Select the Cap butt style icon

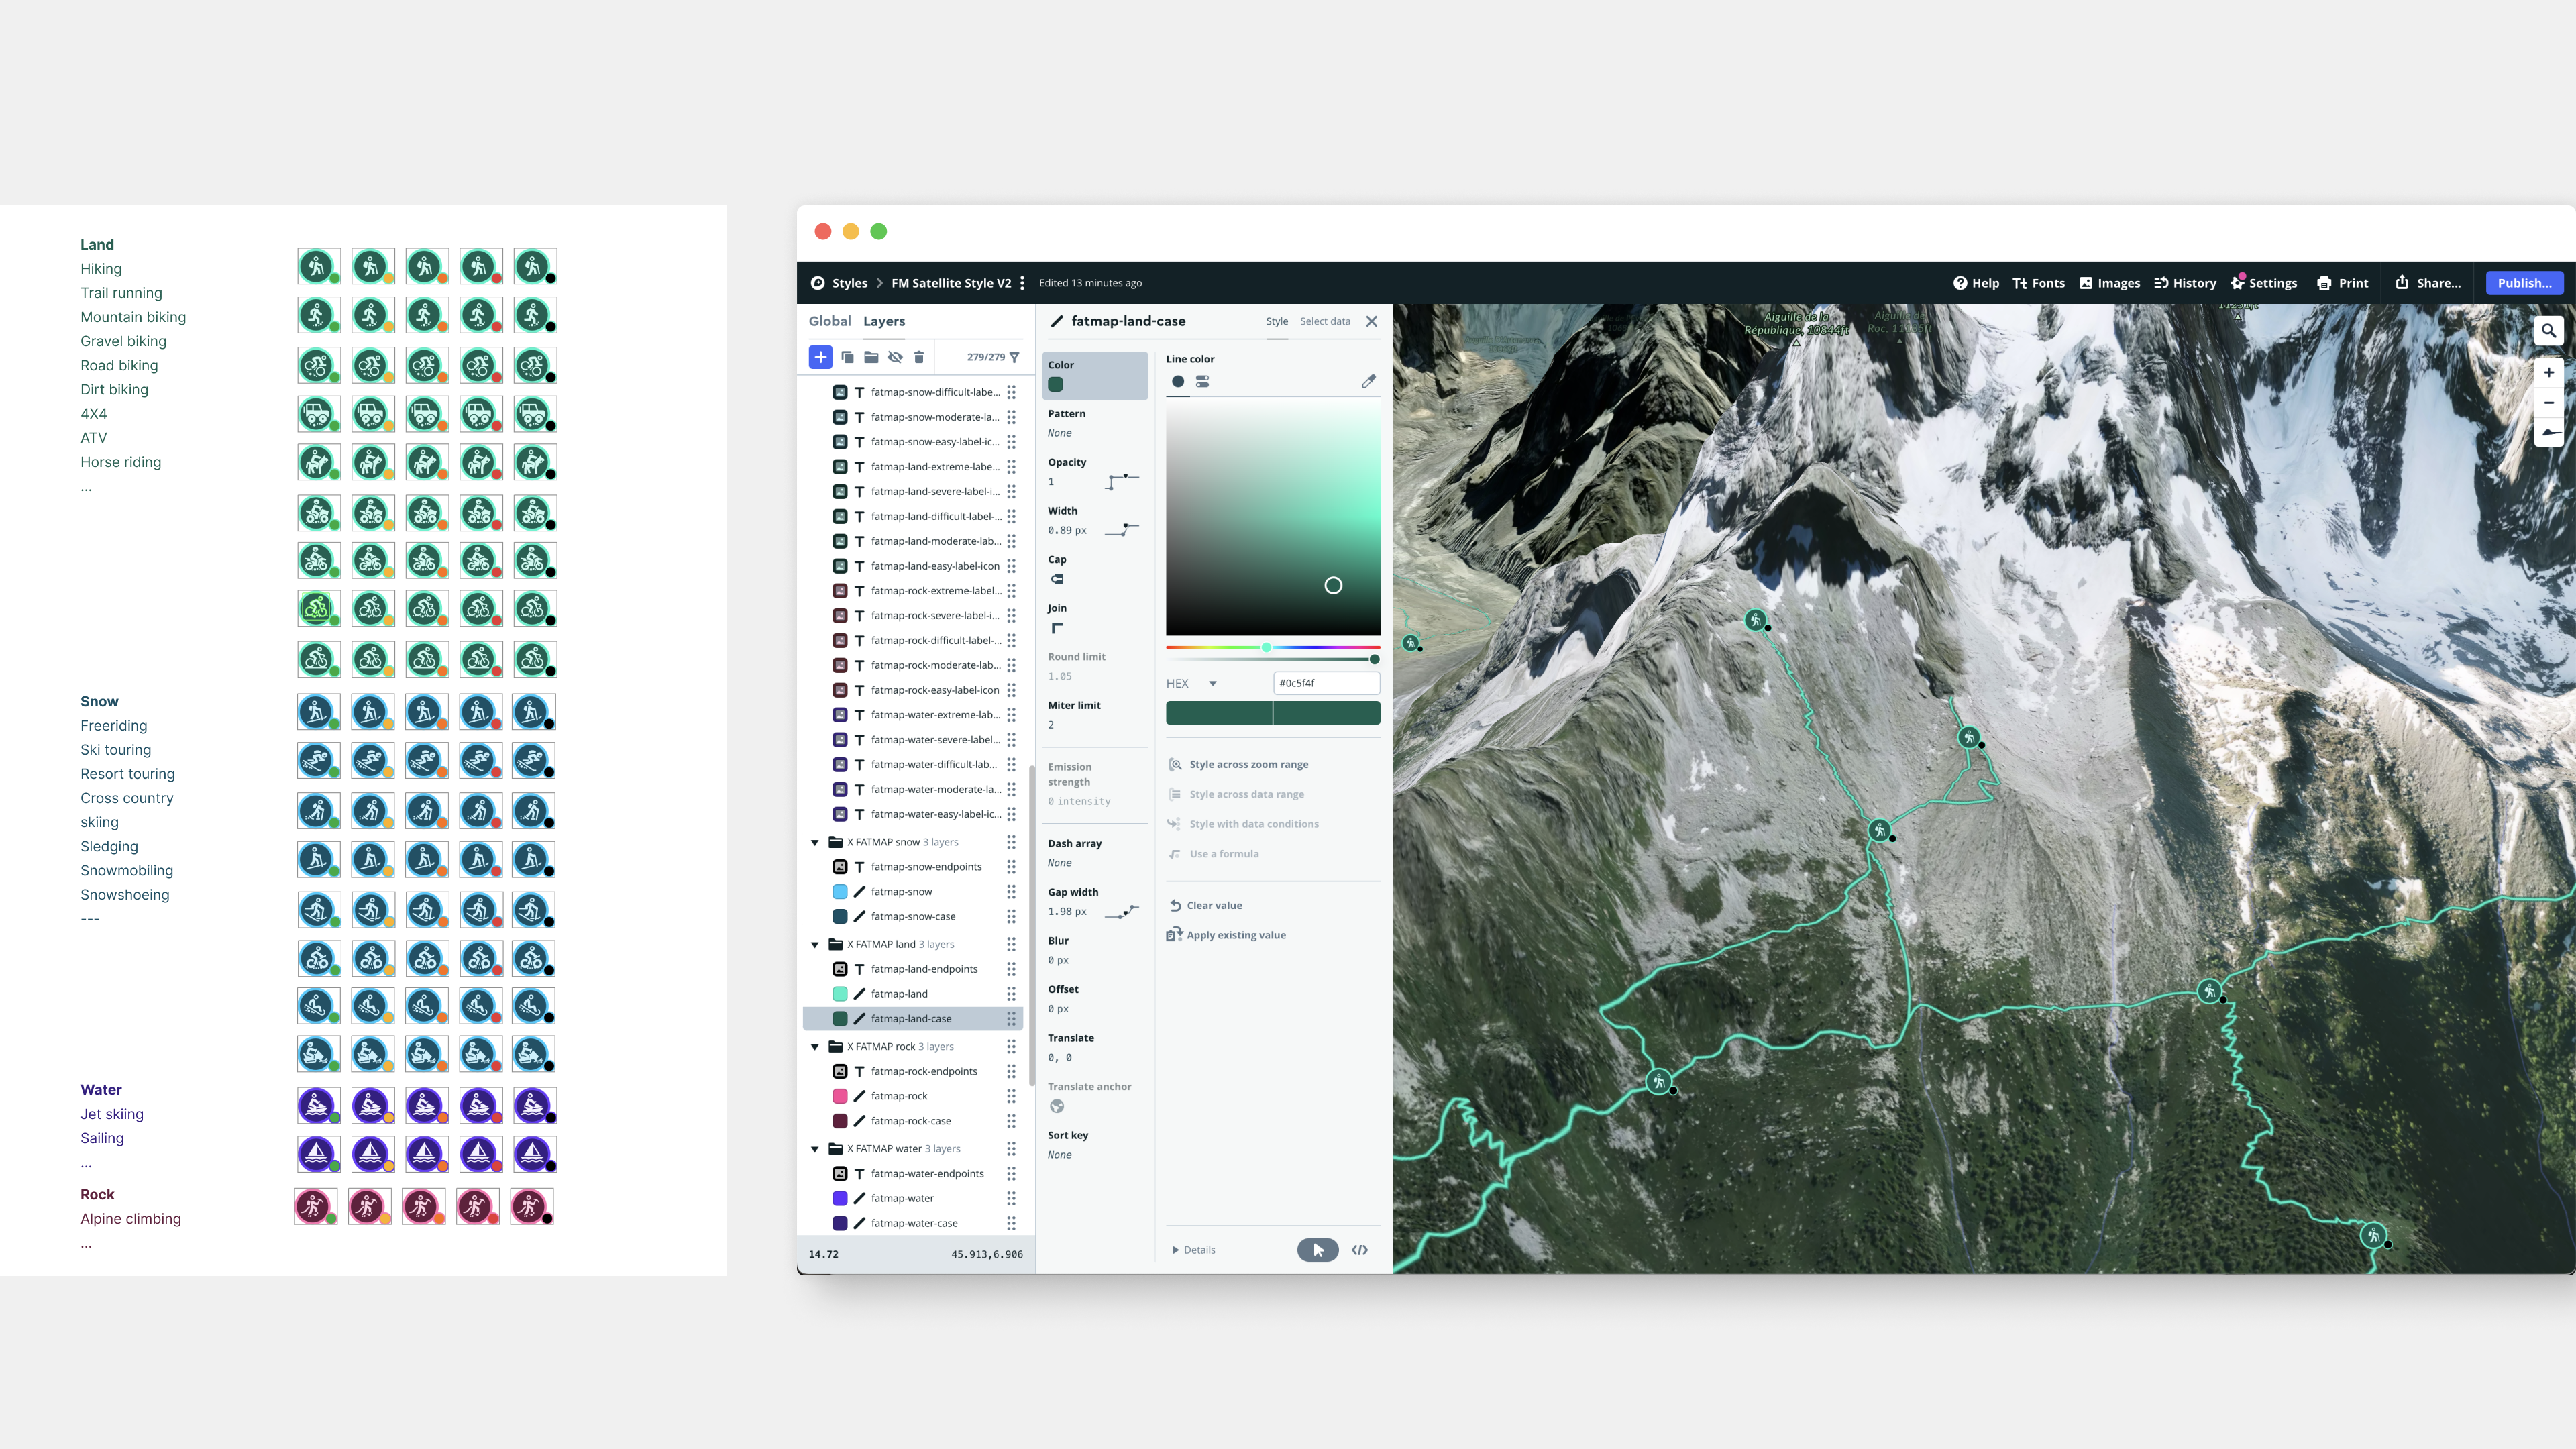coord(1057,579)
